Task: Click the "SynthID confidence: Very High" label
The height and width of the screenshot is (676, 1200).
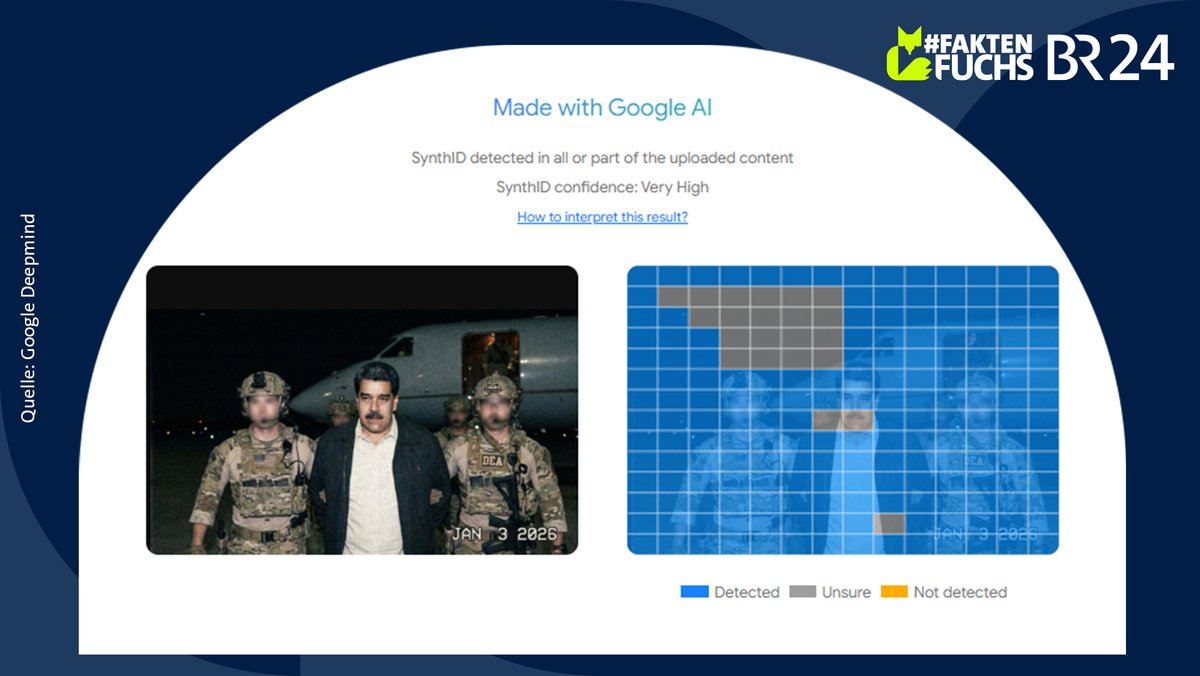Action: (x=602, y=186)
